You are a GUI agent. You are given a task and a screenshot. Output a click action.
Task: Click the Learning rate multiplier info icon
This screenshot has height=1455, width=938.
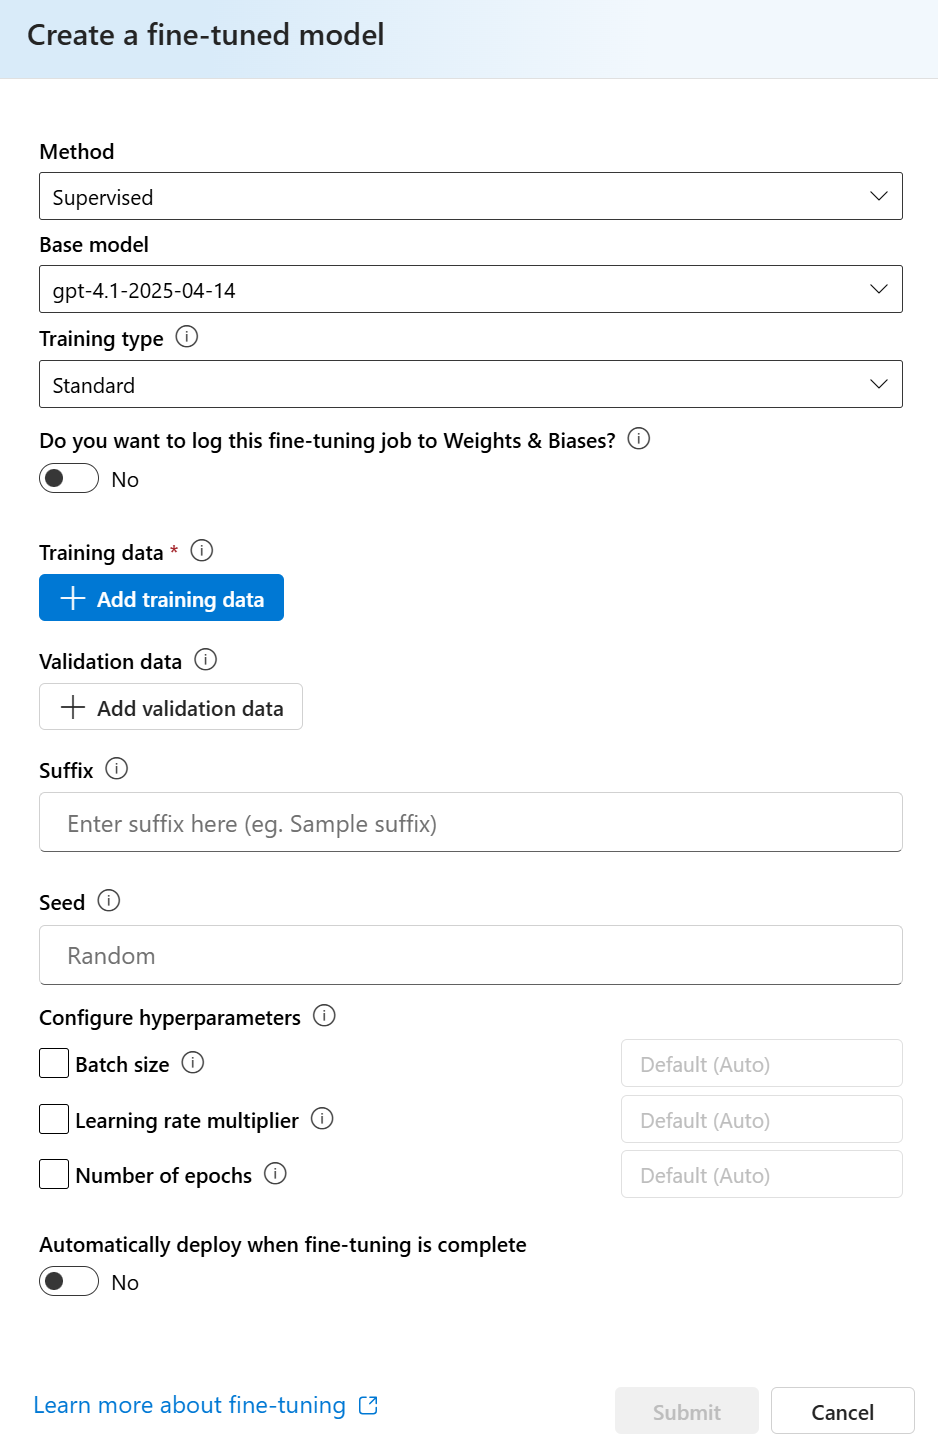point(322,1119)
